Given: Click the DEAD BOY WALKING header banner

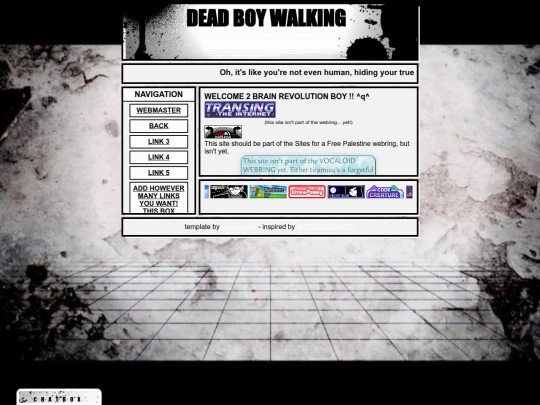Looking at the screenshot, I should pyautogui.click(x=270, y=32).
